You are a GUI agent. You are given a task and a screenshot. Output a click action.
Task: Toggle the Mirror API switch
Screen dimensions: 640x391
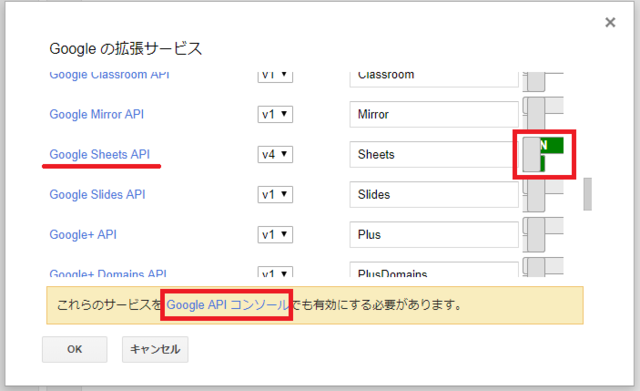coord(543,113)
